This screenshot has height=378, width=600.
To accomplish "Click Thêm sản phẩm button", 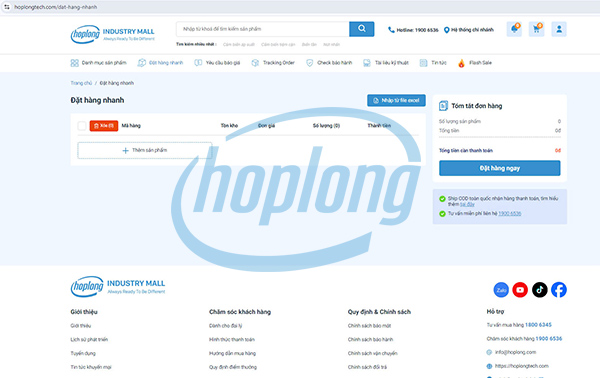I will pos(145,150).
